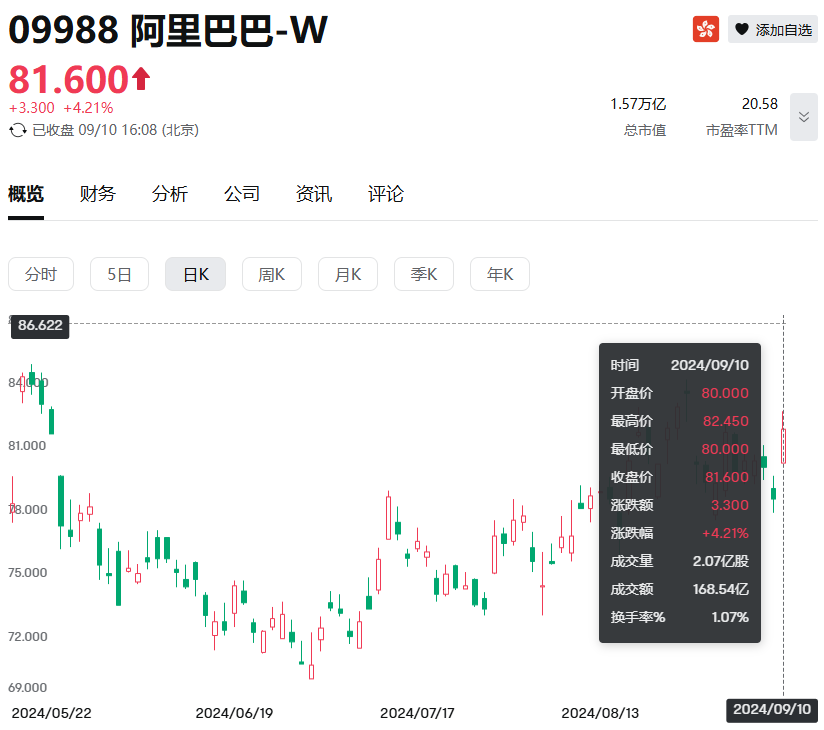Click the 2024/07/17 date axis label
The image size is (824, 730).
point(417,713)
